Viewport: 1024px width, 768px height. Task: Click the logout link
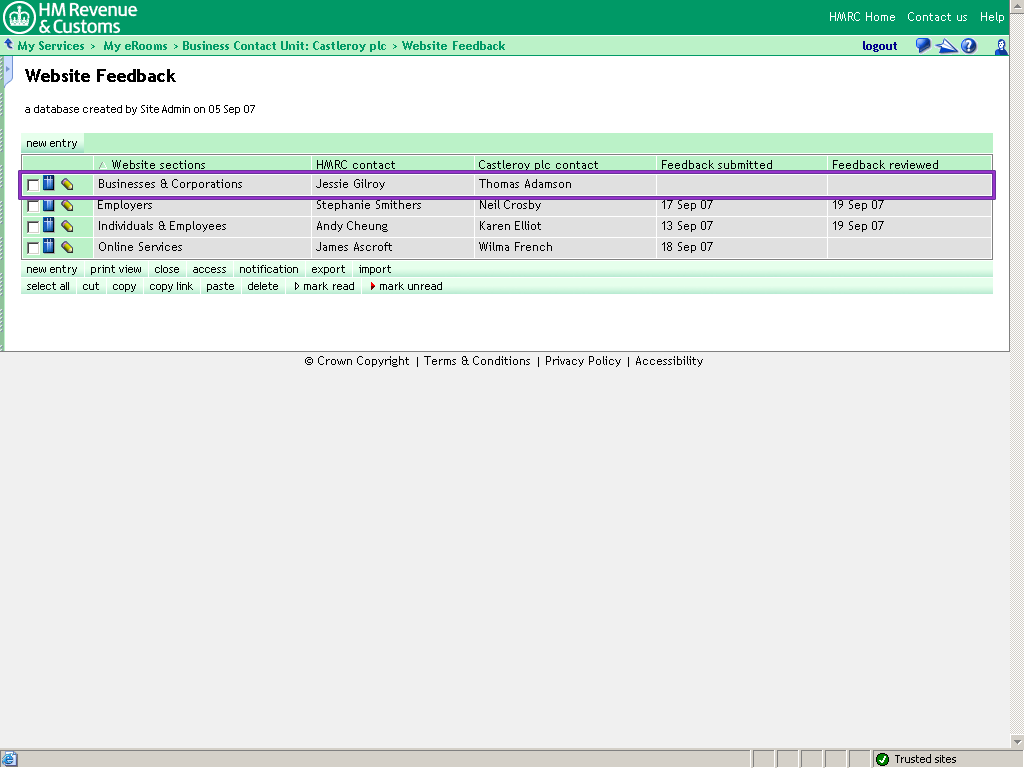point(879,46)
